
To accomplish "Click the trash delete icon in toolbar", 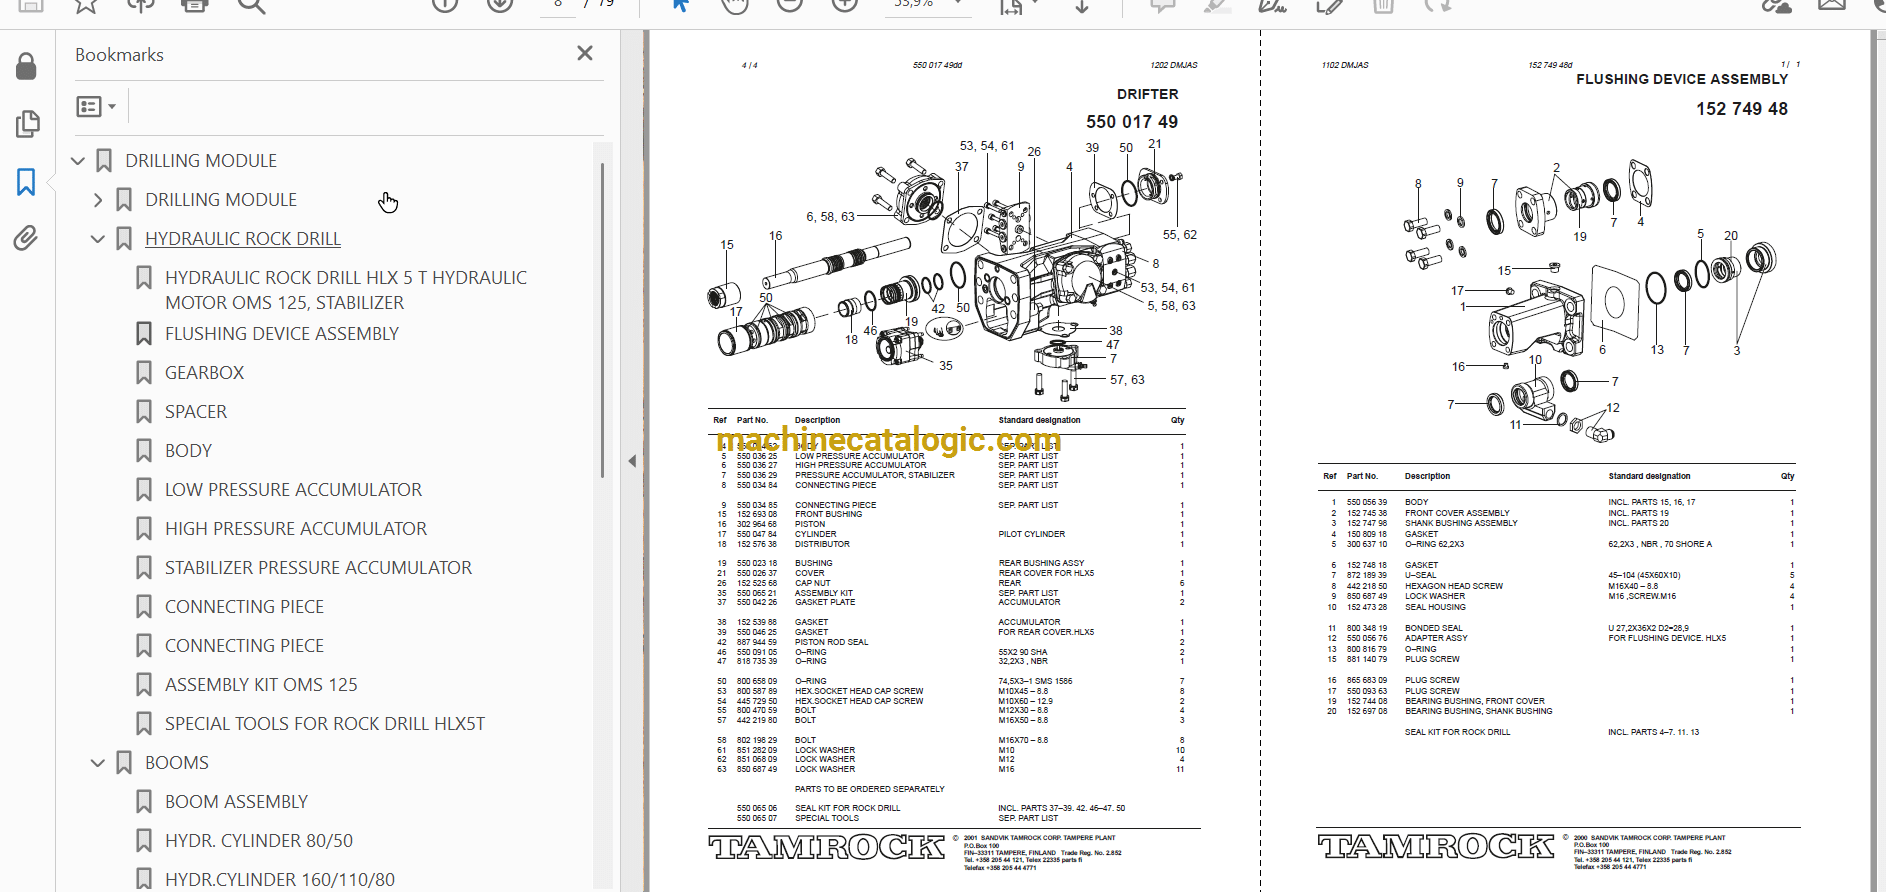I will click(x=1383, y=6).
